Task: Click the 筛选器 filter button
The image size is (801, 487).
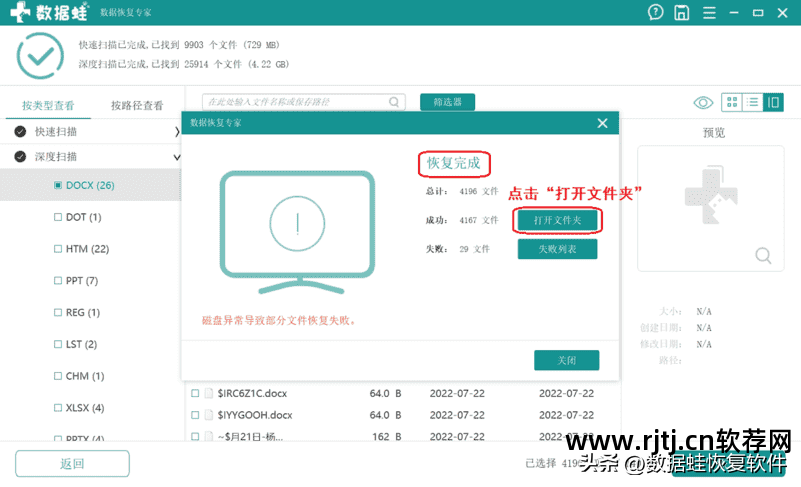Action: tap(447, 102)
